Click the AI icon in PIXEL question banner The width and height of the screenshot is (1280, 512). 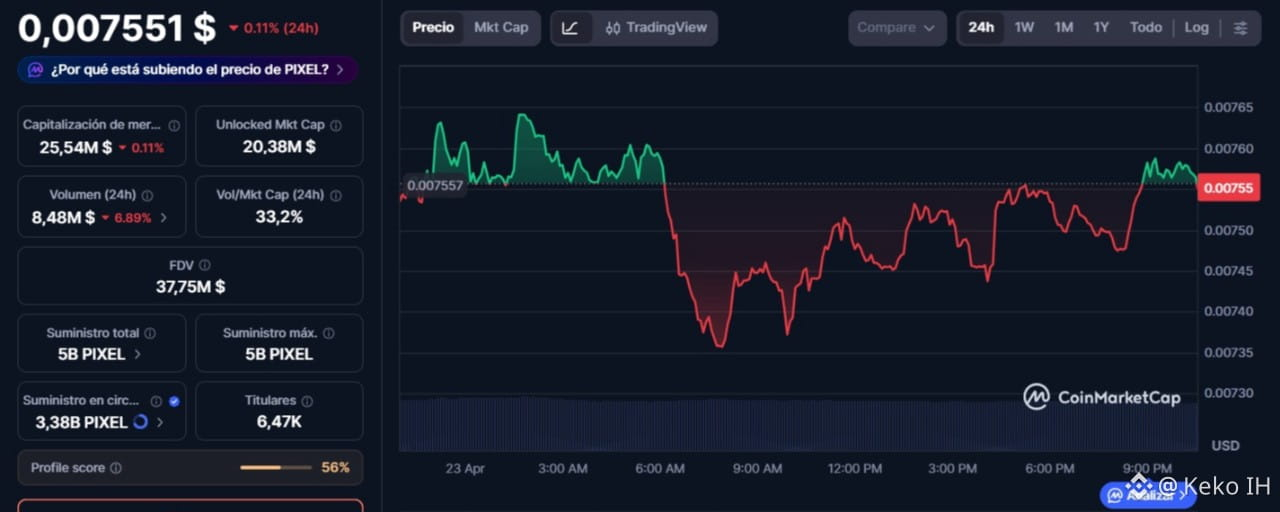pyautogui.click(x=35, y=70)
